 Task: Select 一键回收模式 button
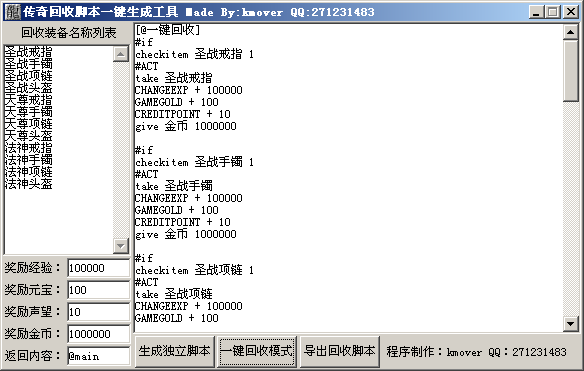pyautogui.click(x=257, y=351)
